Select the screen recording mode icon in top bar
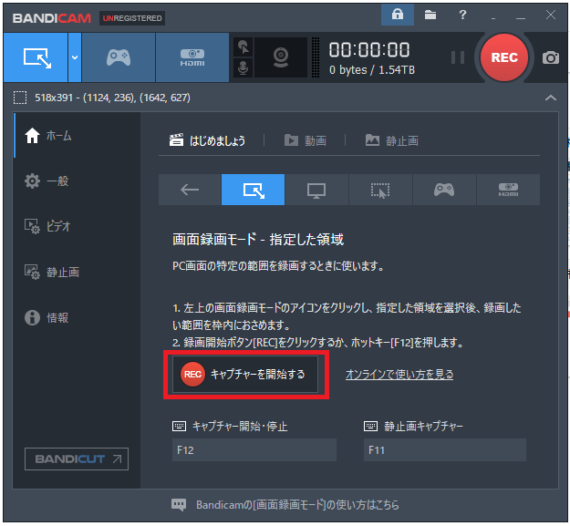The height and width of the screenshot is (526, 570). (x=36, y=57)
